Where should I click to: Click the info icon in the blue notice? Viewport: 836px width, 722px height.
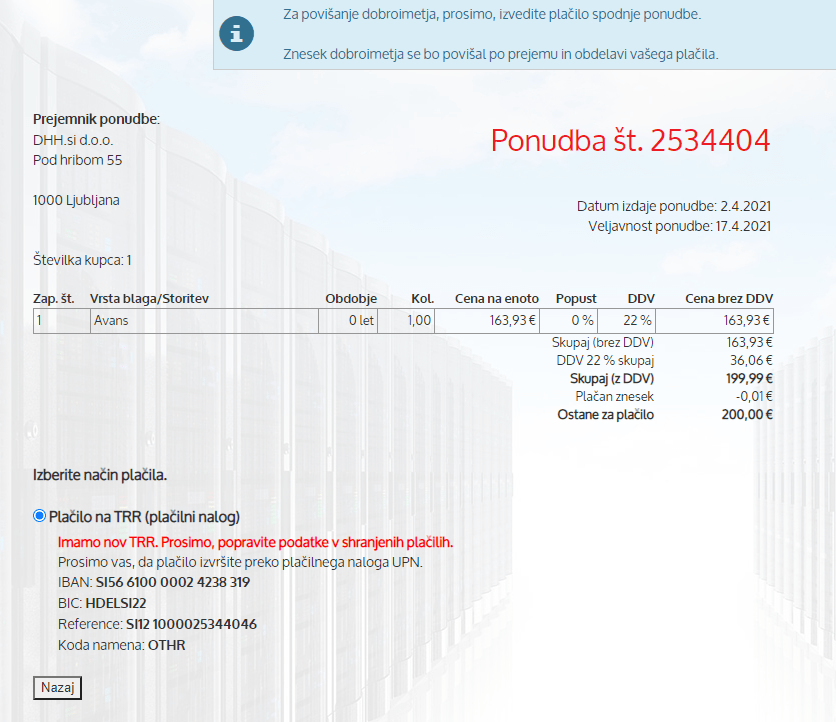coord(236,34)
